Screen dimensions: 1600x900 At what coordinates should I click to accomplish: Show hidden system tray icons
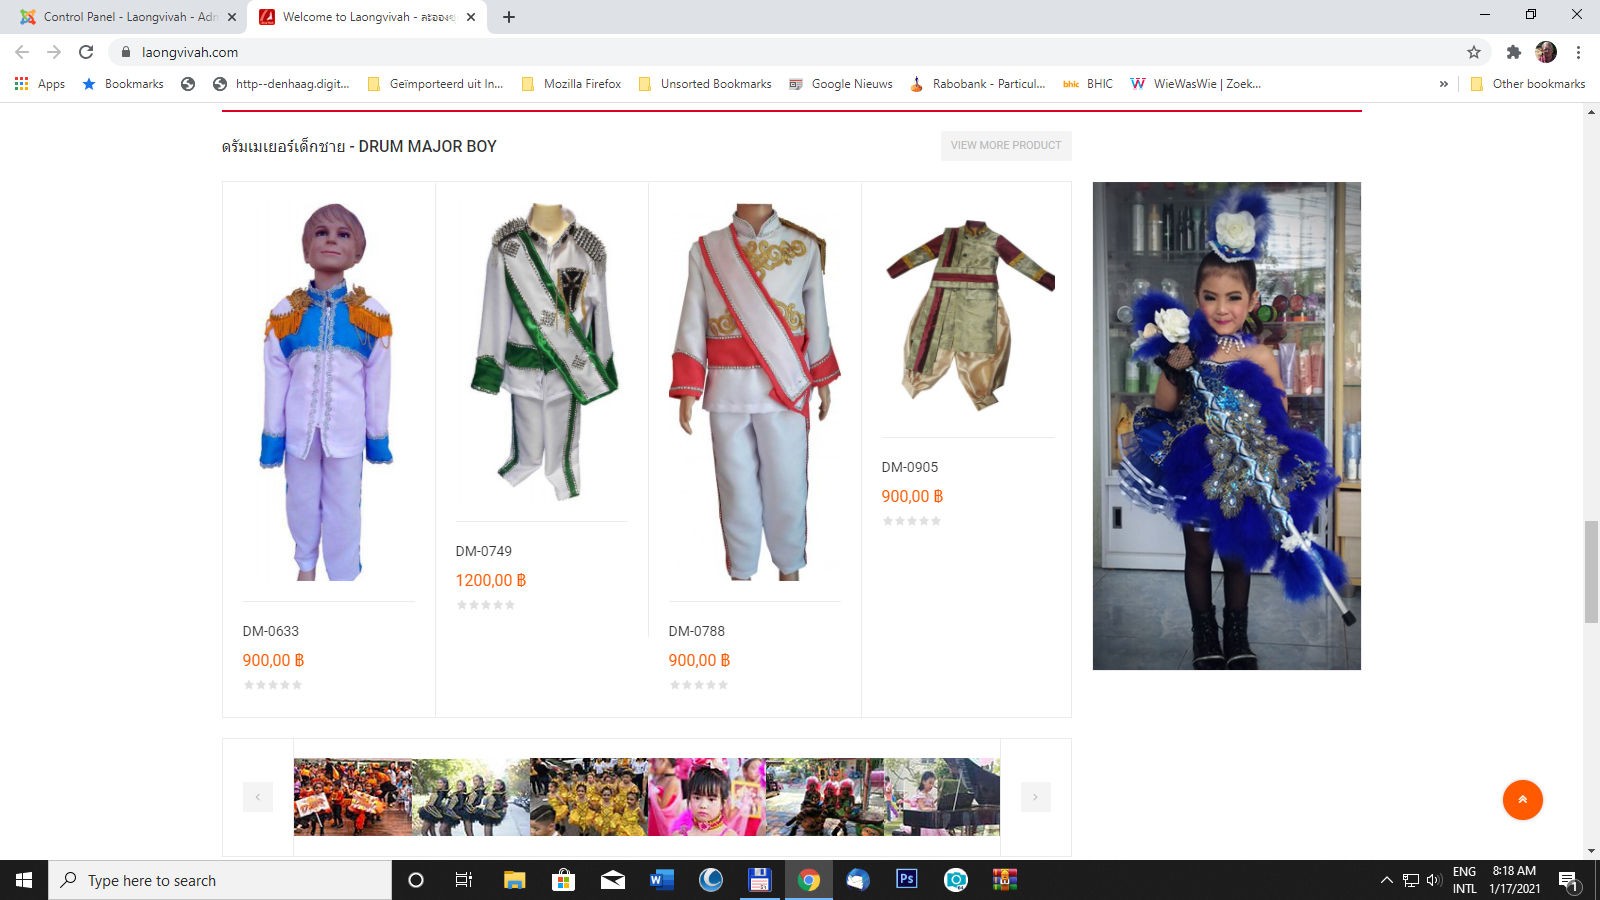[x=1386, y=880]
